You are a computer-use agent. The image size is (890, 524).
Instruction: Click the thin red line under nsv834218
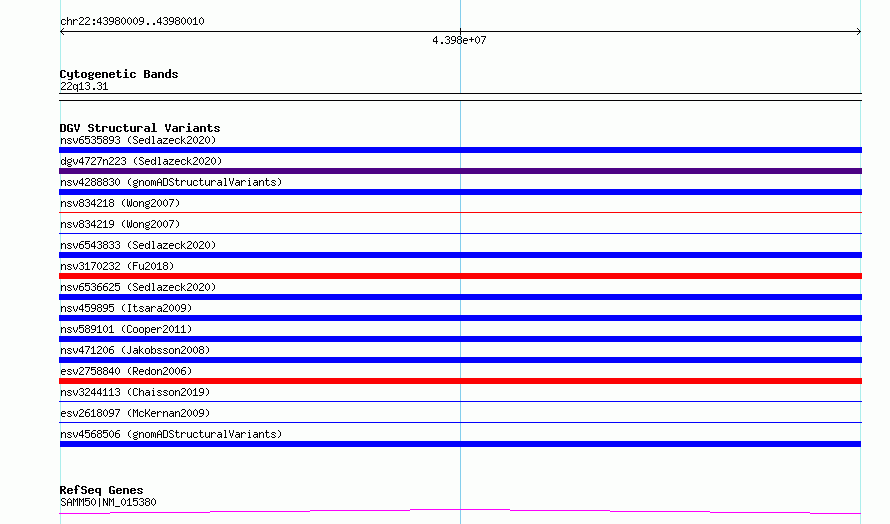tap(460, 212)
